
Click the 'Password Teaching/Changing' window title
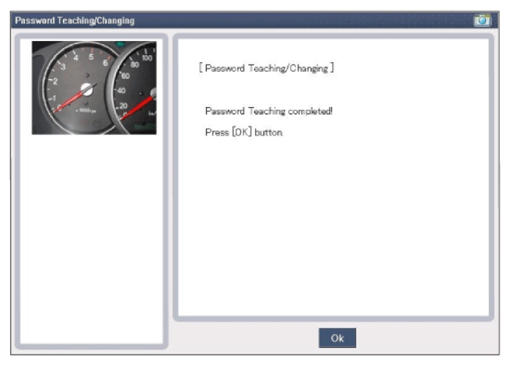75,21
